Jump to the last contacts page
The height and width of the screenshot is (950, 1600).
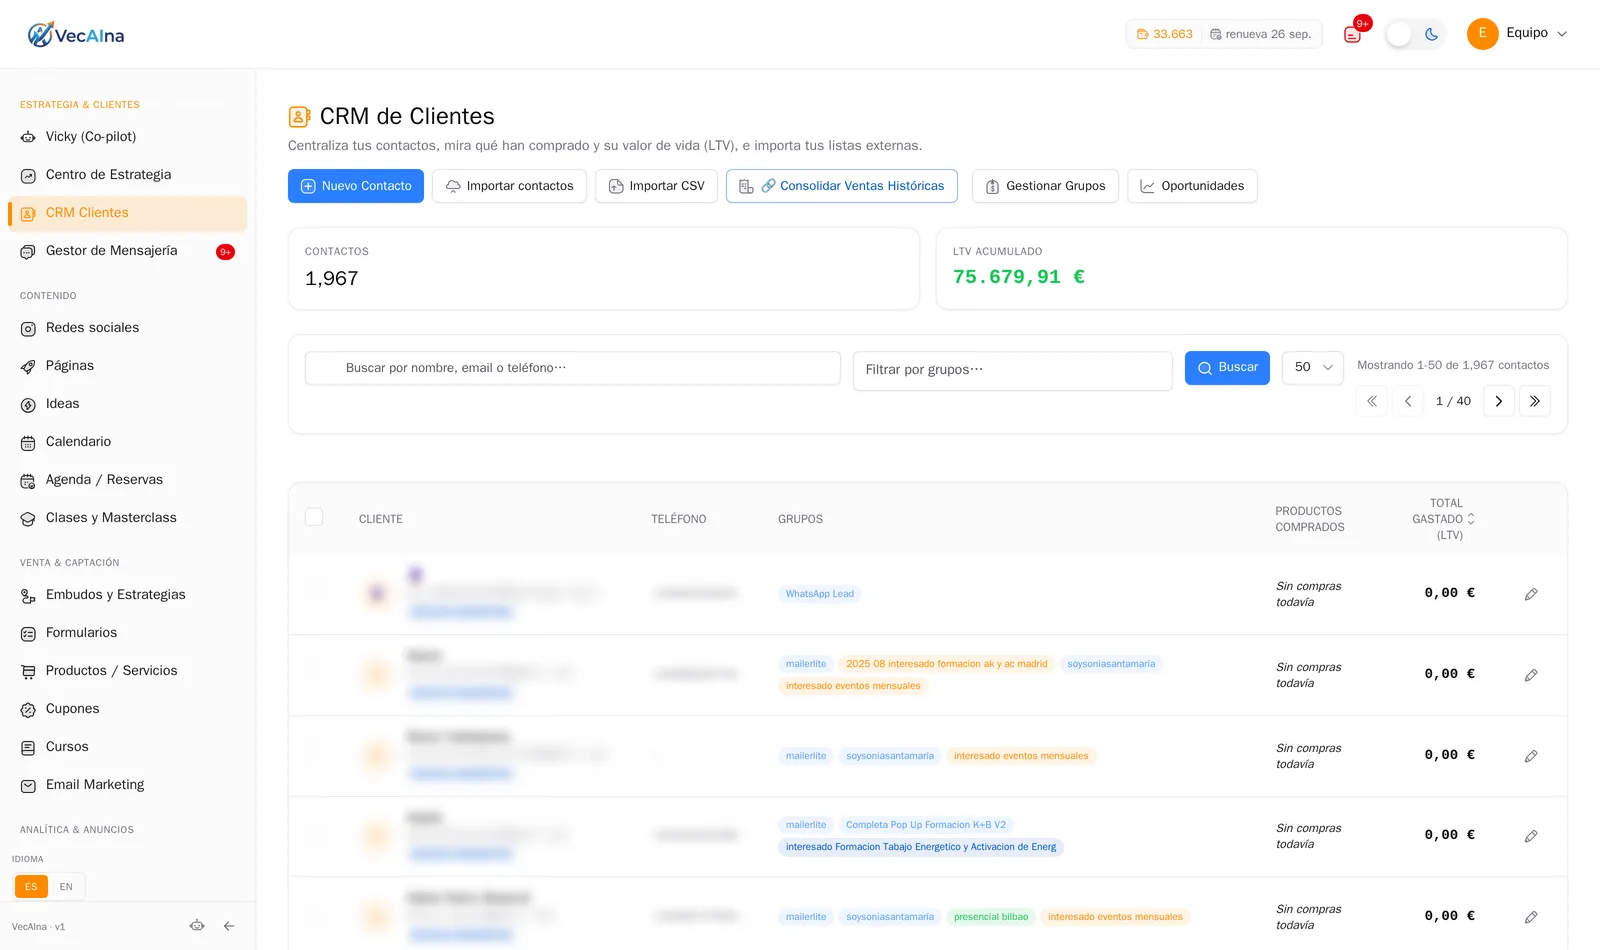[1535, 401]
